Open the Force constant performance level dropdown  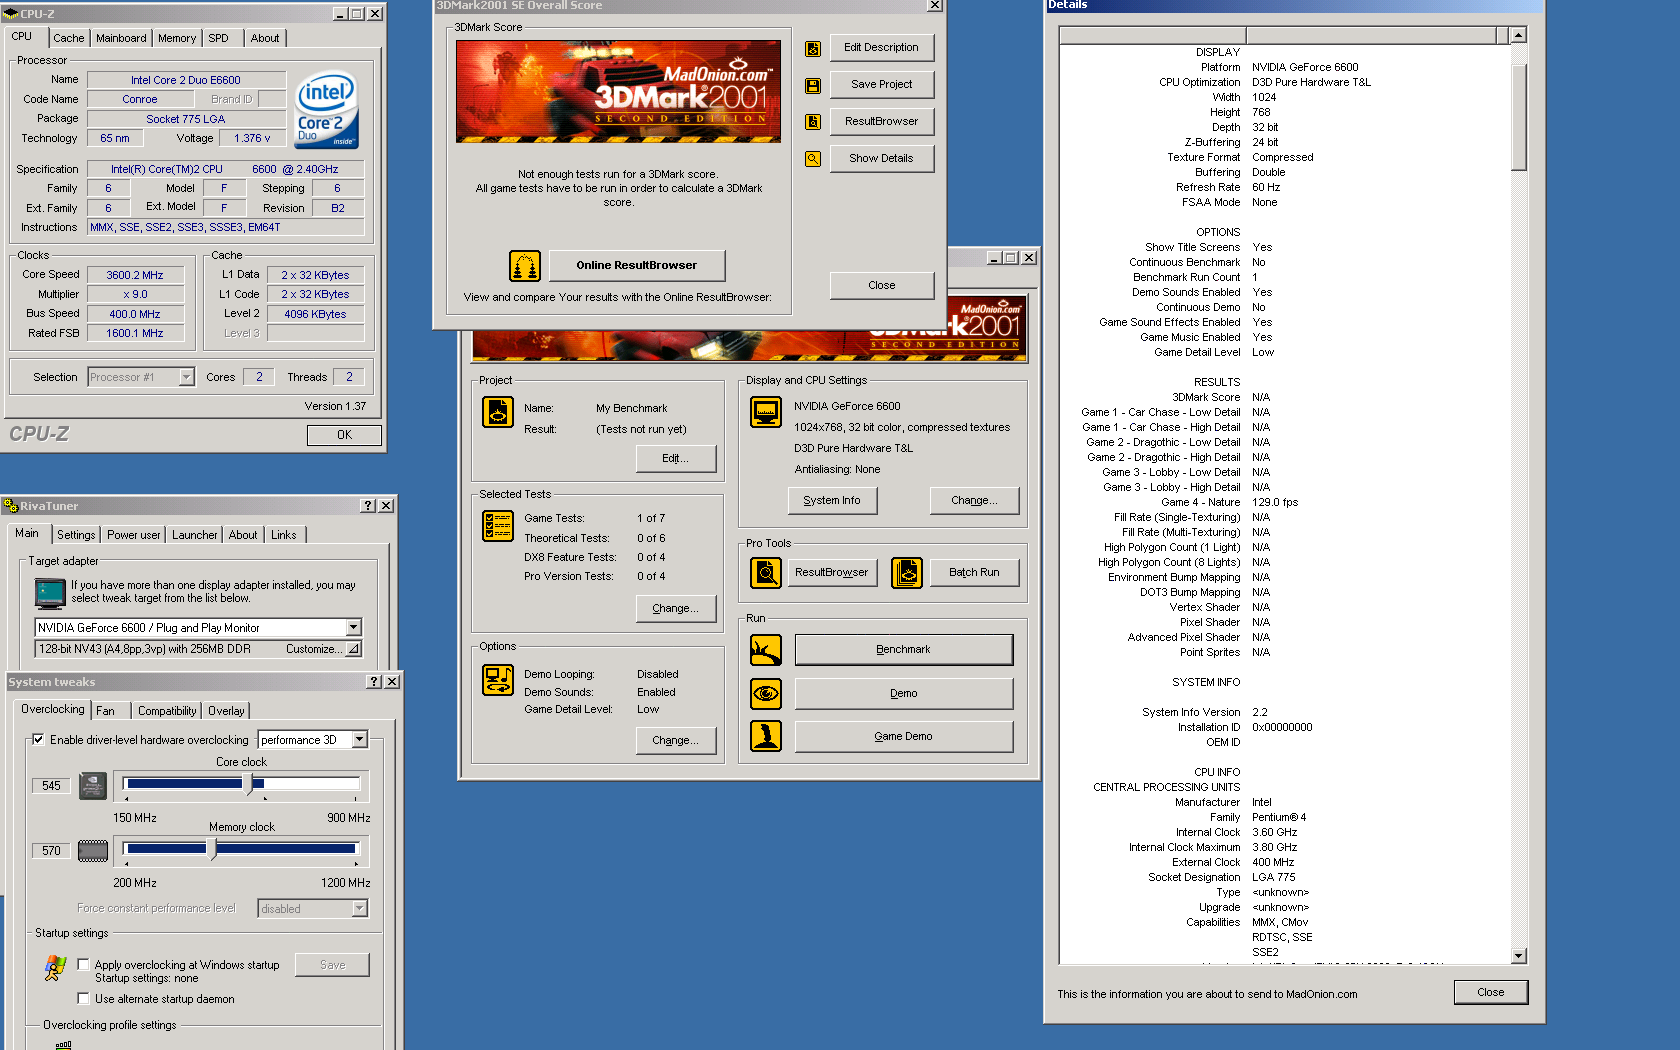click(360, 909)
